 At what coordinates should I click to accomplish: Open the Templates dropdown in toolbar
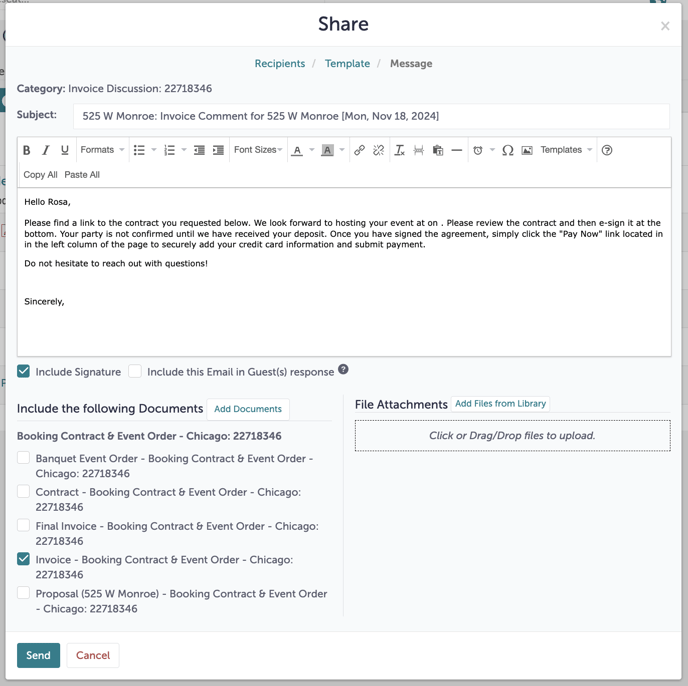pyautogui.click(x=566, y=150)
